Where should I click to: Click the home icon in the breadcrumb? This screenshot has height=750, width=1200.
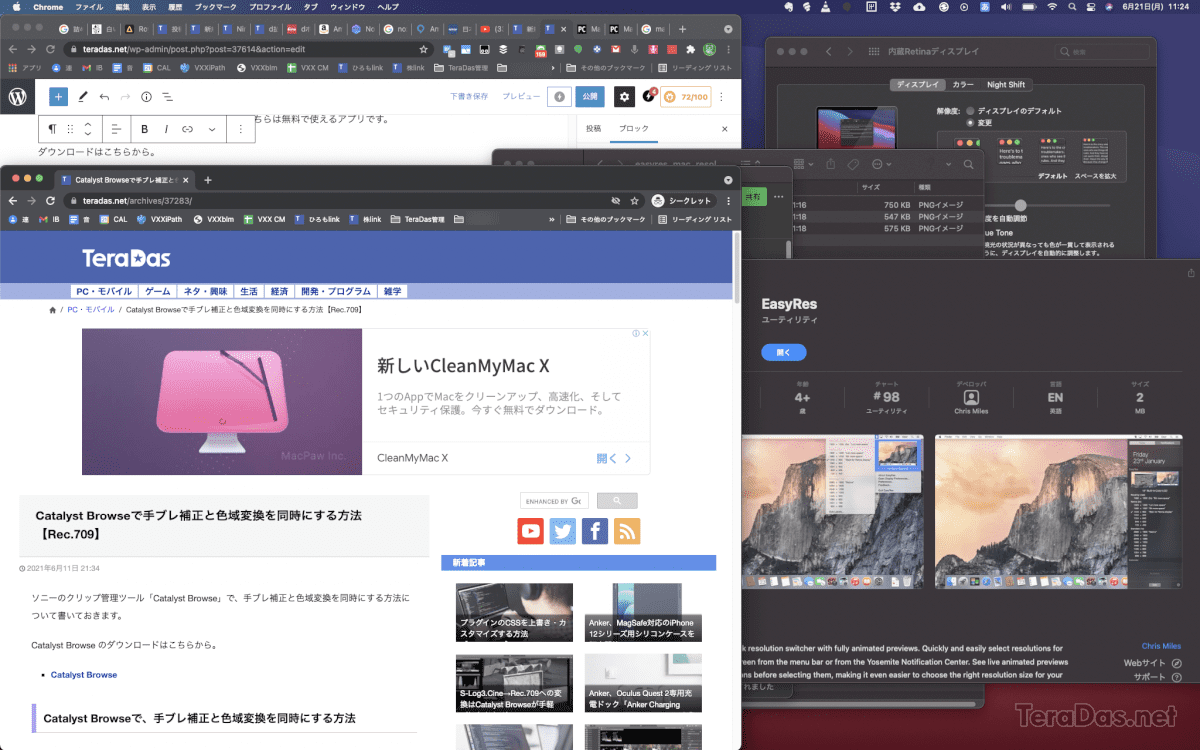click(x=53, y=310)
